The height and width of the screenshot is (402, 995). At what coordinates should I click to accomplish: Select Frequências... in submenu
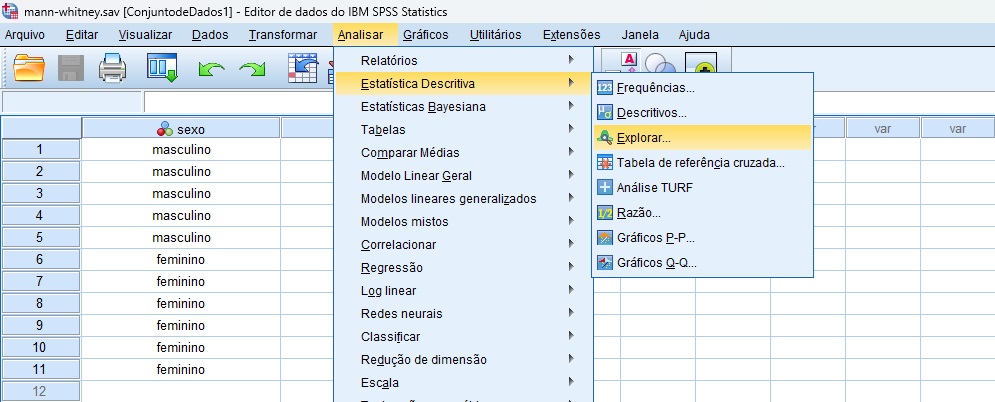[x=702, y=88]
